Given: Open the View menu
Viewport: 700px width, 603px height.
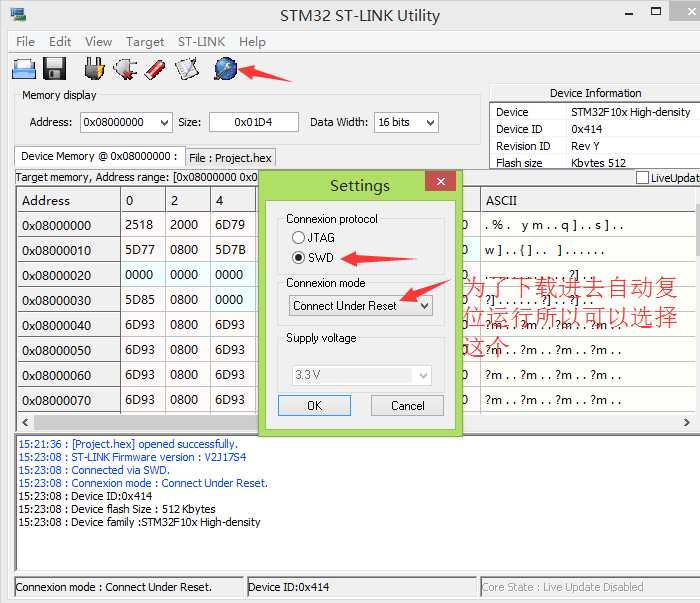Looking at the screenshot, I should pyautogui.click(x=98, y=42).
